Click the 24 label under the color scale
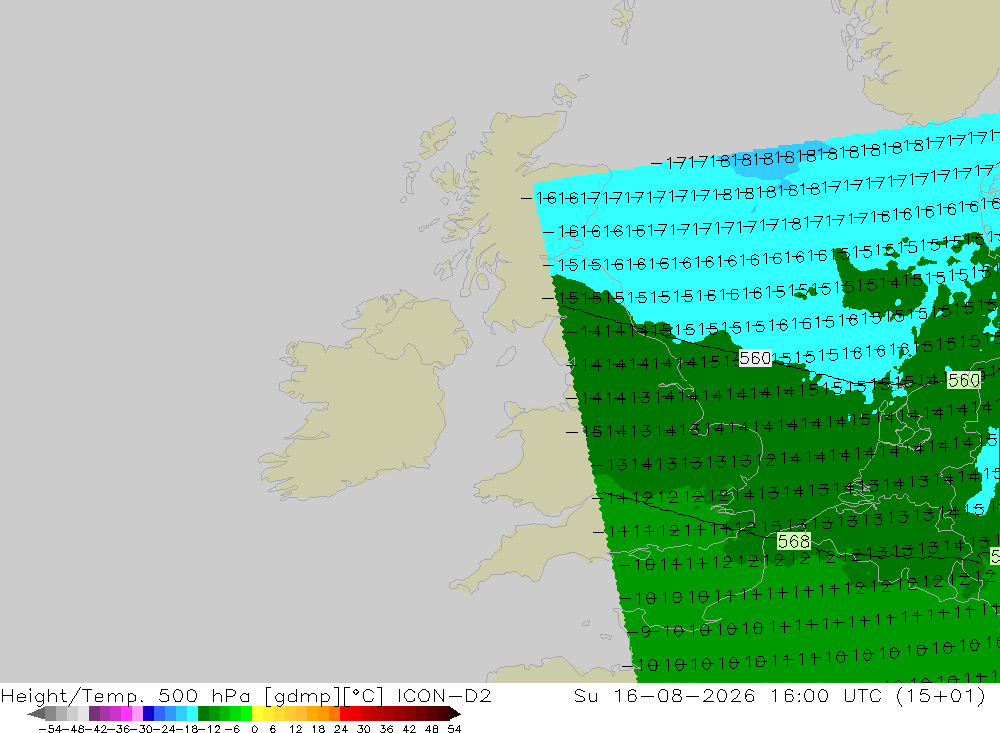 click(x=341, y=729)
